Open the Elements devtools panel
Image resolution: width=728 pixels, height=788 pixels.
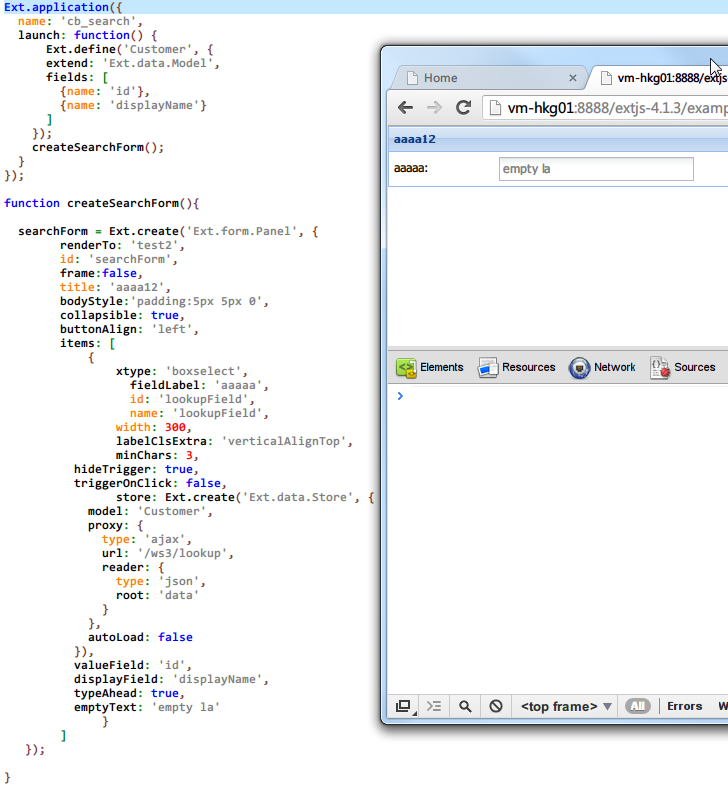click(x=430, y=367)
